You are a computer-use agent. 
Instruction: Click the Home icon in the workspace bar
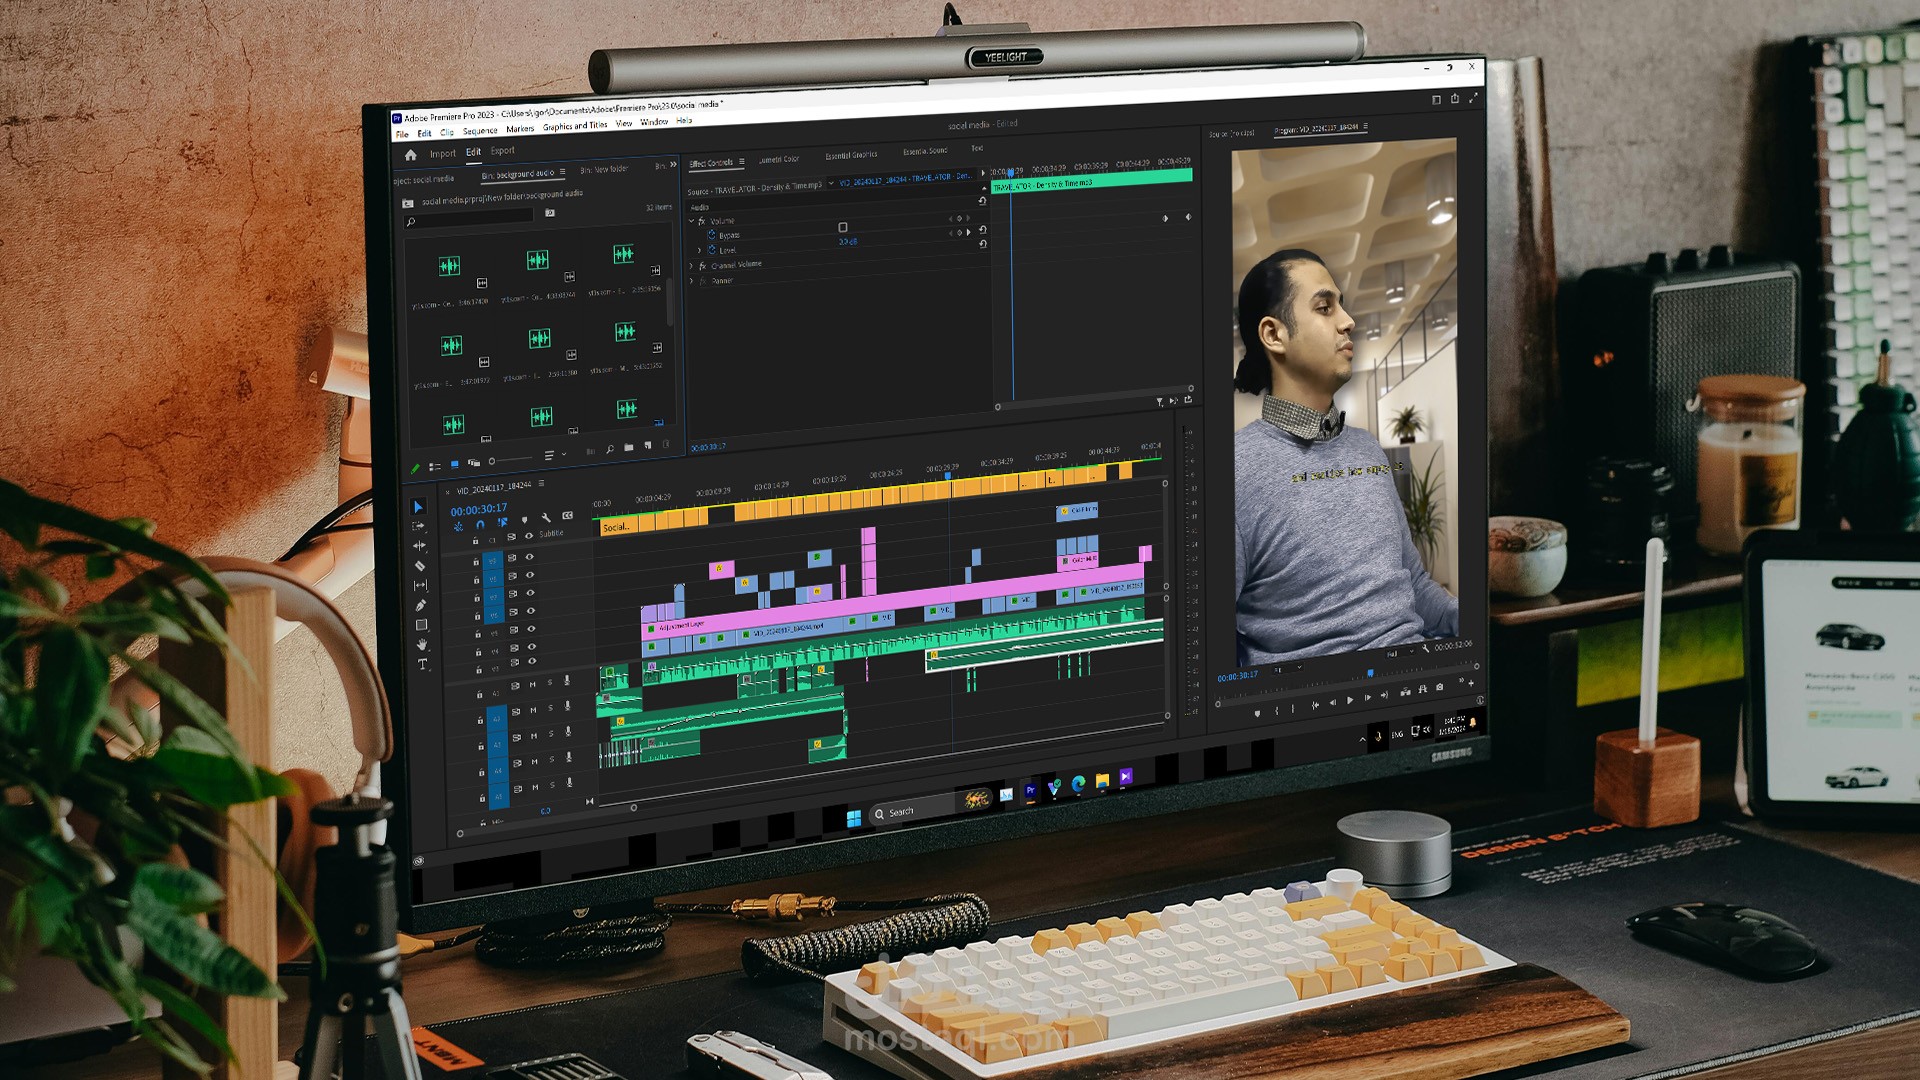click(410, 155)
